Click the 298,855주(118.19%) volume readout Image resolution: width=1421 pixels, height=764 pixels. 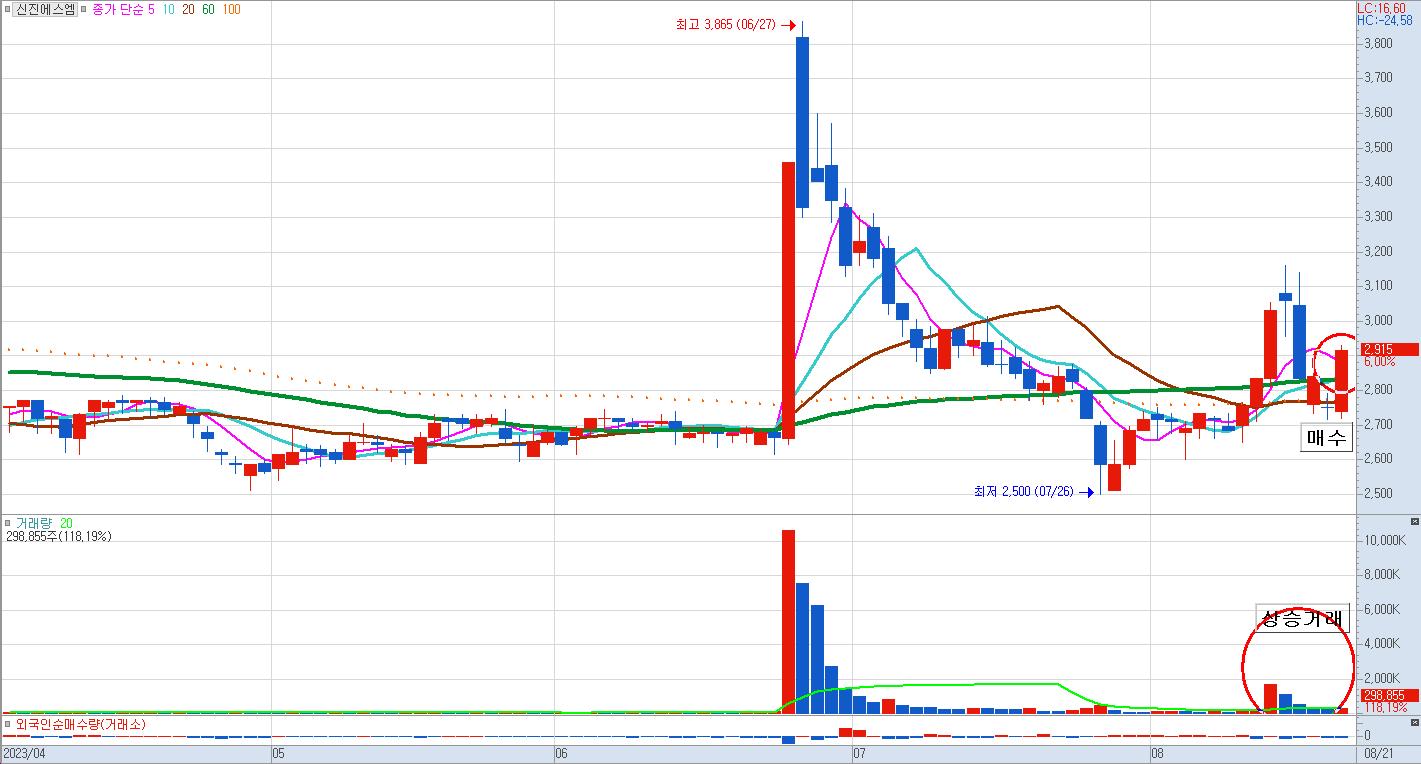[59, 537]
